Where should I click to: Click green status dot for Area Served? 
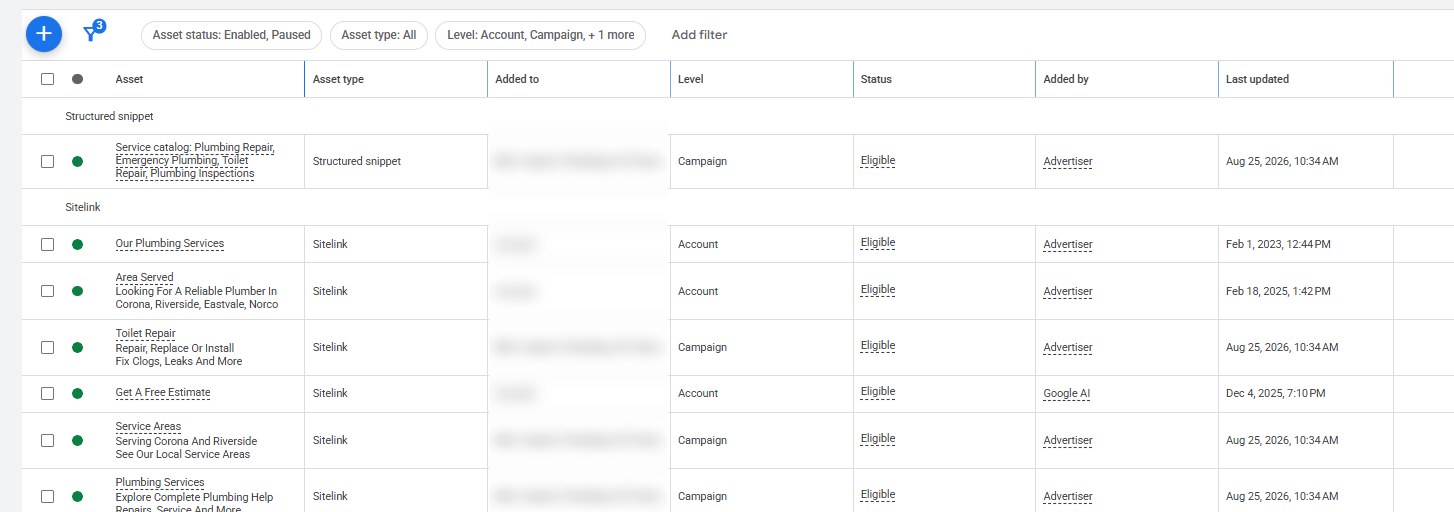[x=77, y=291]
